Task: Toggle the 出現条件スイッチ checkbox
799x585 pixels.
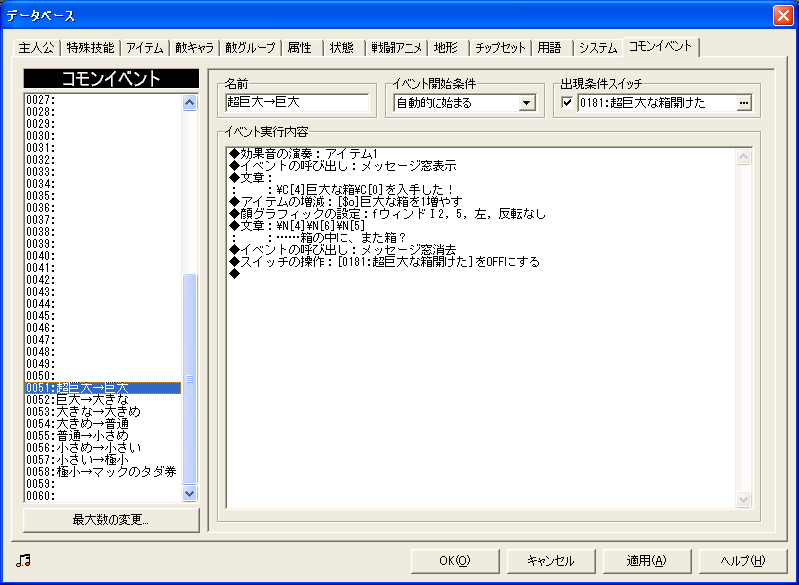Action: coord(567,103)
